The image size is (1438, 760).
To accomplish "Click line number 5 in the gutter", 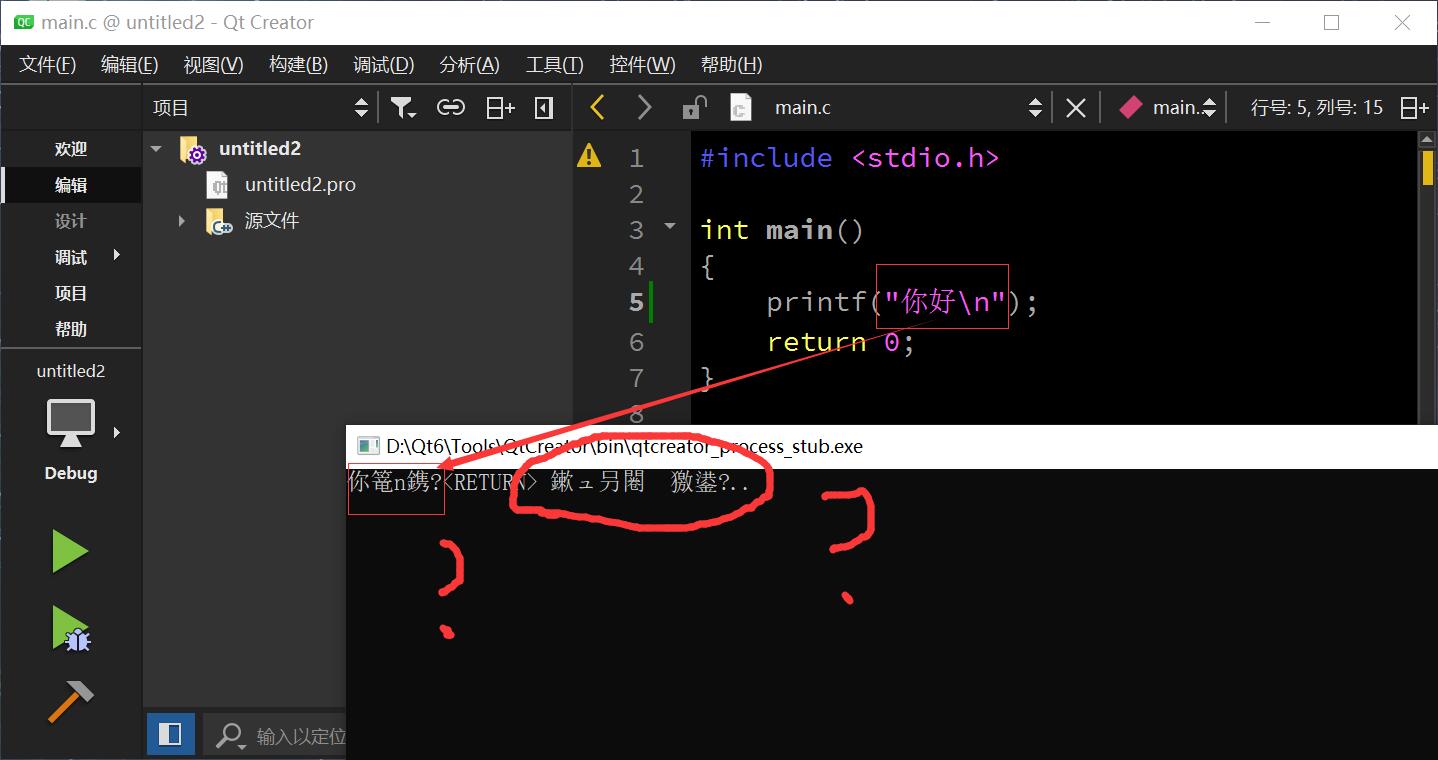I will click(x=636, y=302).
